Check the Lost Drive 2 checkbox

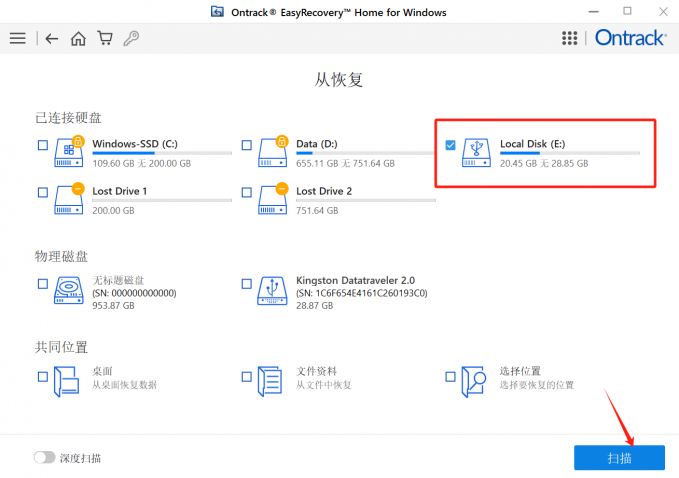[247, 192]
